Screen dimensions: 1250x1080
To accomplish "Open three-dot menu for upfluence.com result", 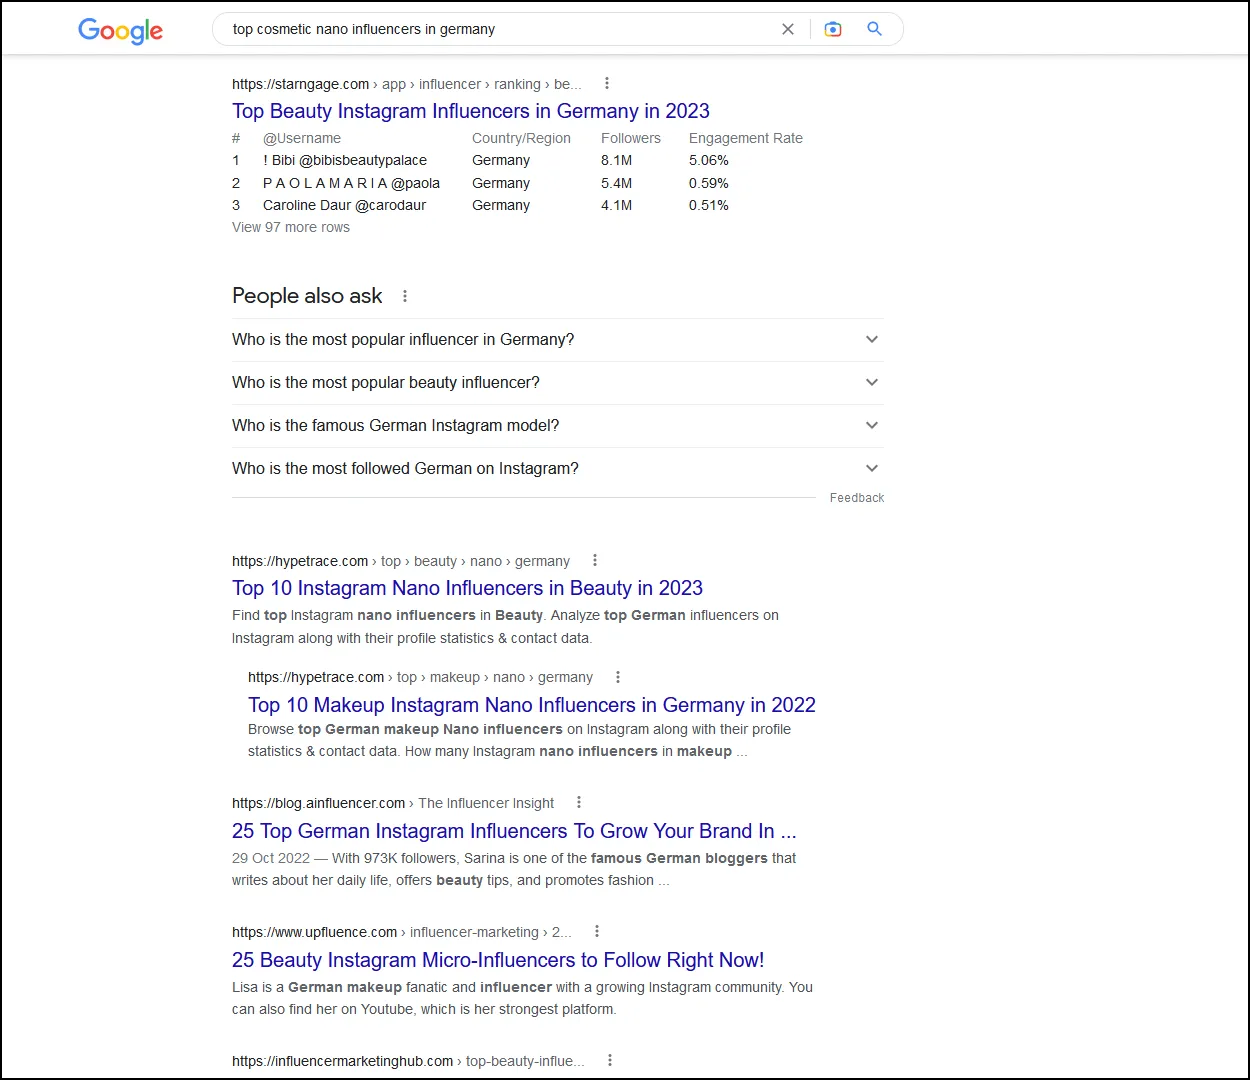I will click(x=597, y=932).
